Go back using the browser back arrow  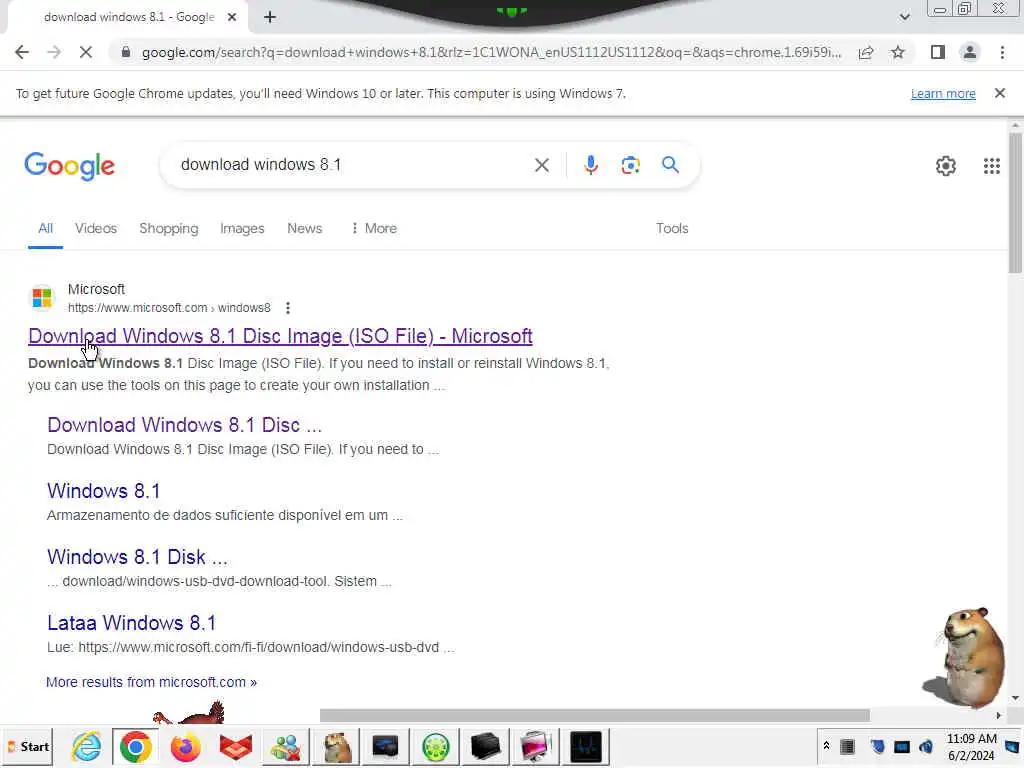pyautogui.click(x=22, y=52)
